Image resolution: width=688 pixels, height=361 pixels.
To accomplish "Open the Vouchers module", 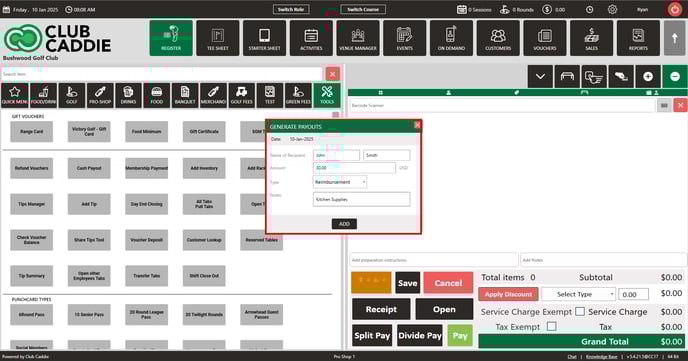I will (545, 38).
